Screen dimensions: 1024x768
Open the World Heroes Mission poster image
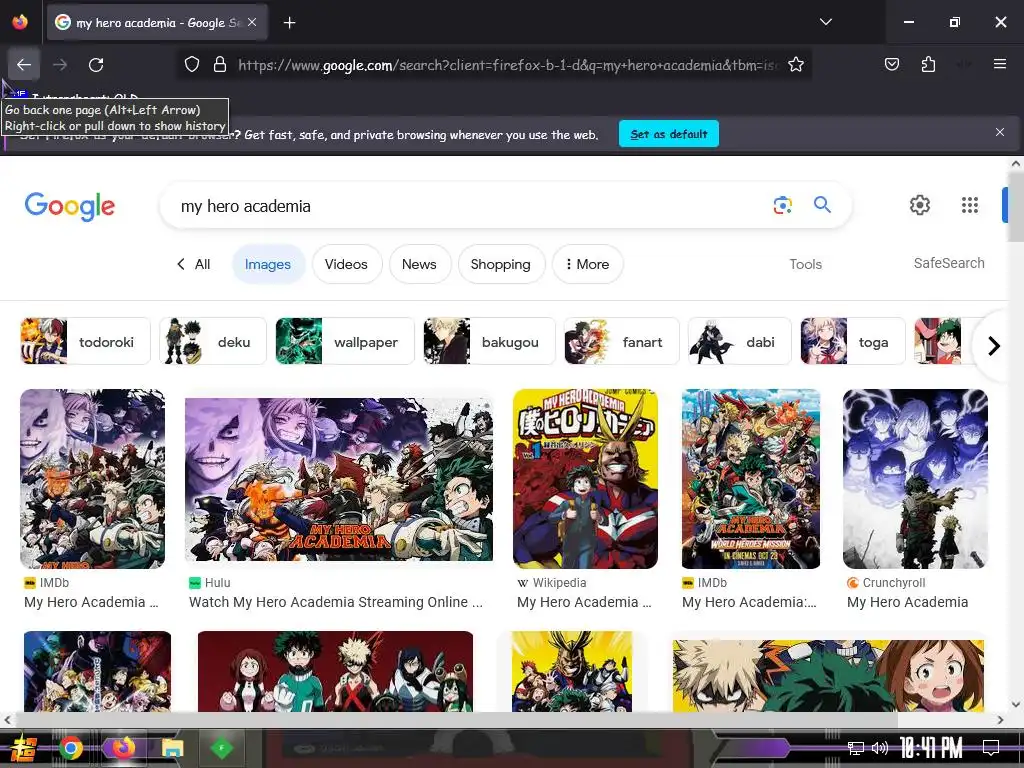[x=751, y=479]
